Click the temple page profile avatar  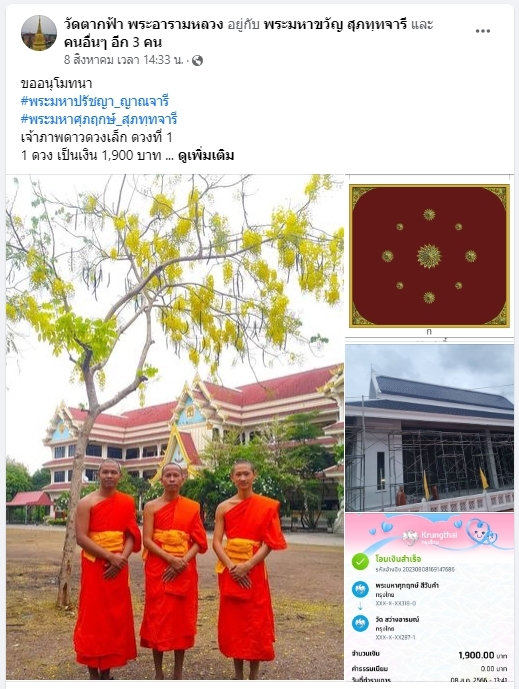pyautogui.click(x=39, y=33)
